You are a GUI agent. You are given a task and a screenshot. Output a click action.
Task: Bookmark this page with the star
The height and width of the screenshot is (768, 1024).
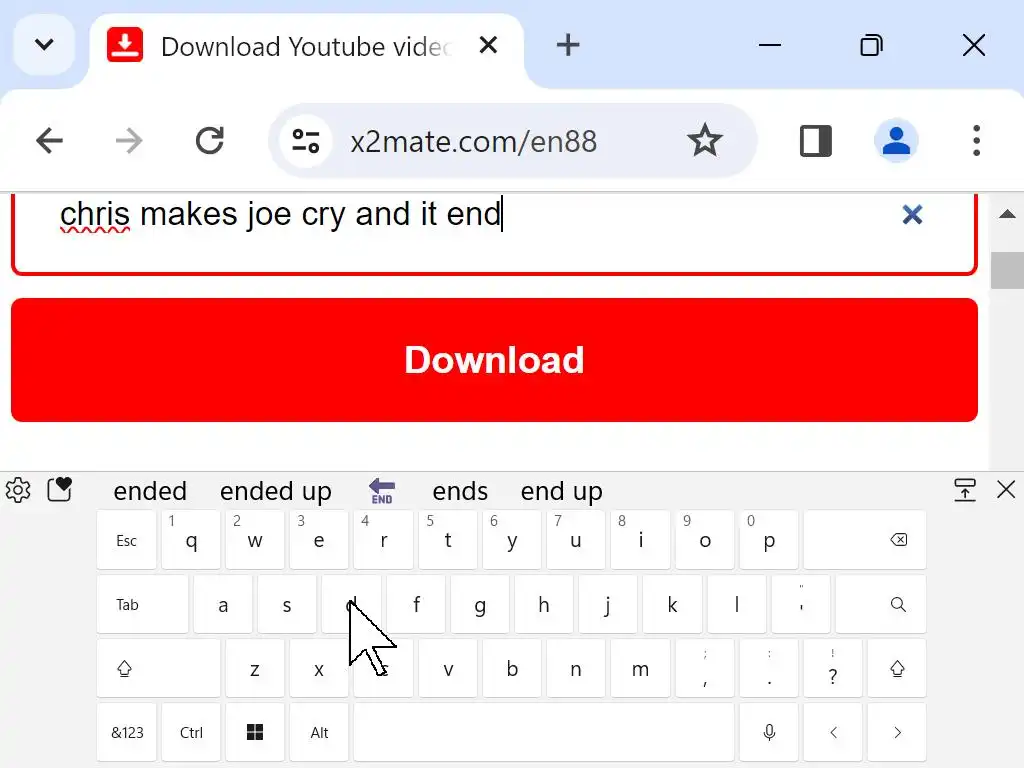705,140
